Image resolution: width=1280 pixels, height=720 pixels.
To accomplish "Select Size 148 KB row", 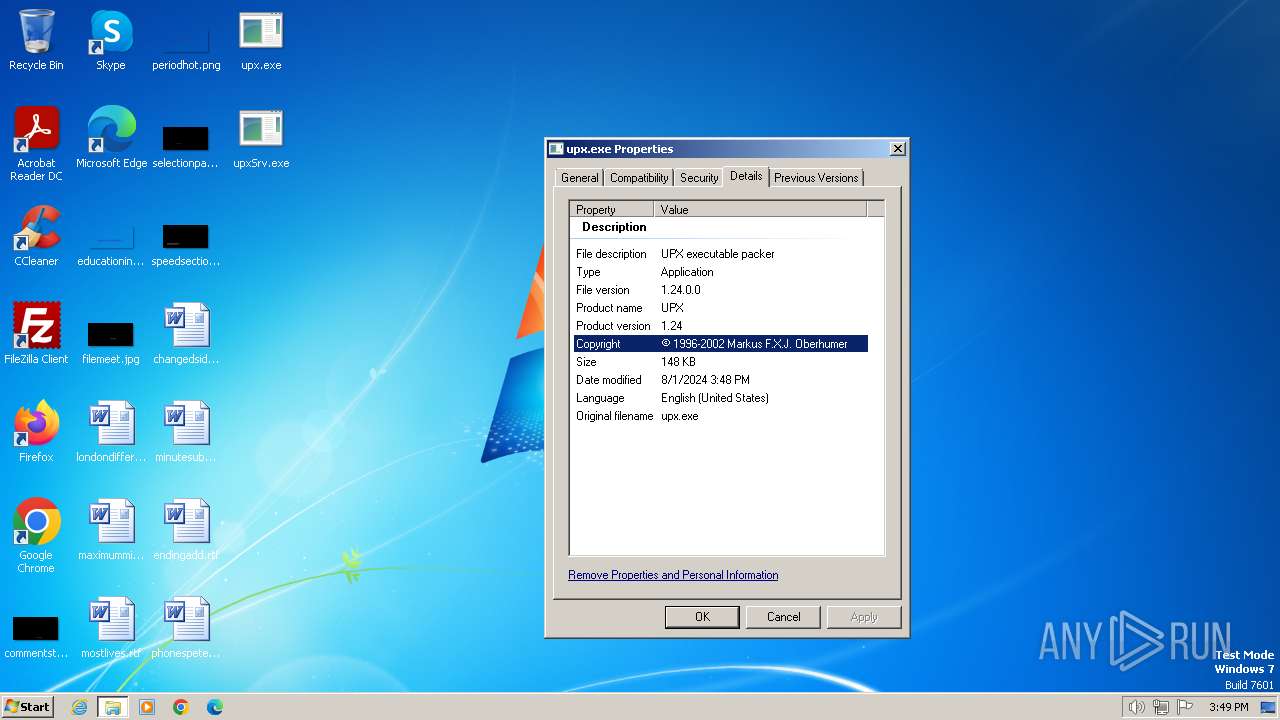I will [x=721, y=362].
